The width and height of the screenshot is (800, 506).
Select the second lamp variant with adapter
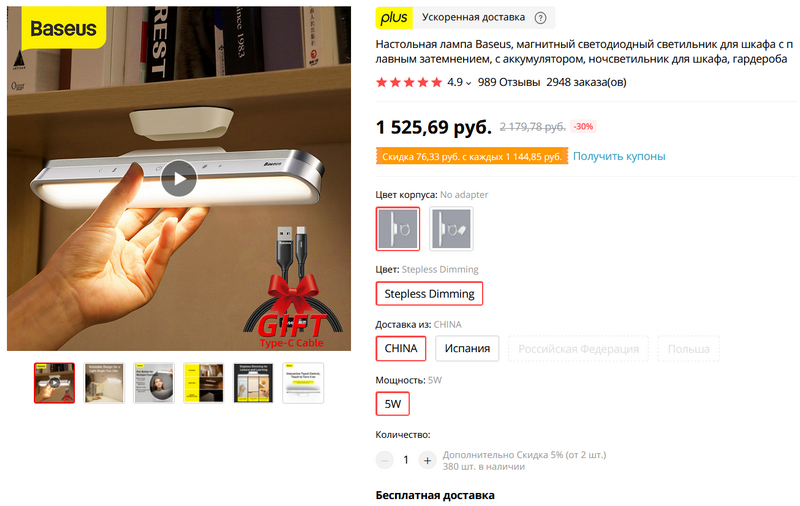(451, 229)
